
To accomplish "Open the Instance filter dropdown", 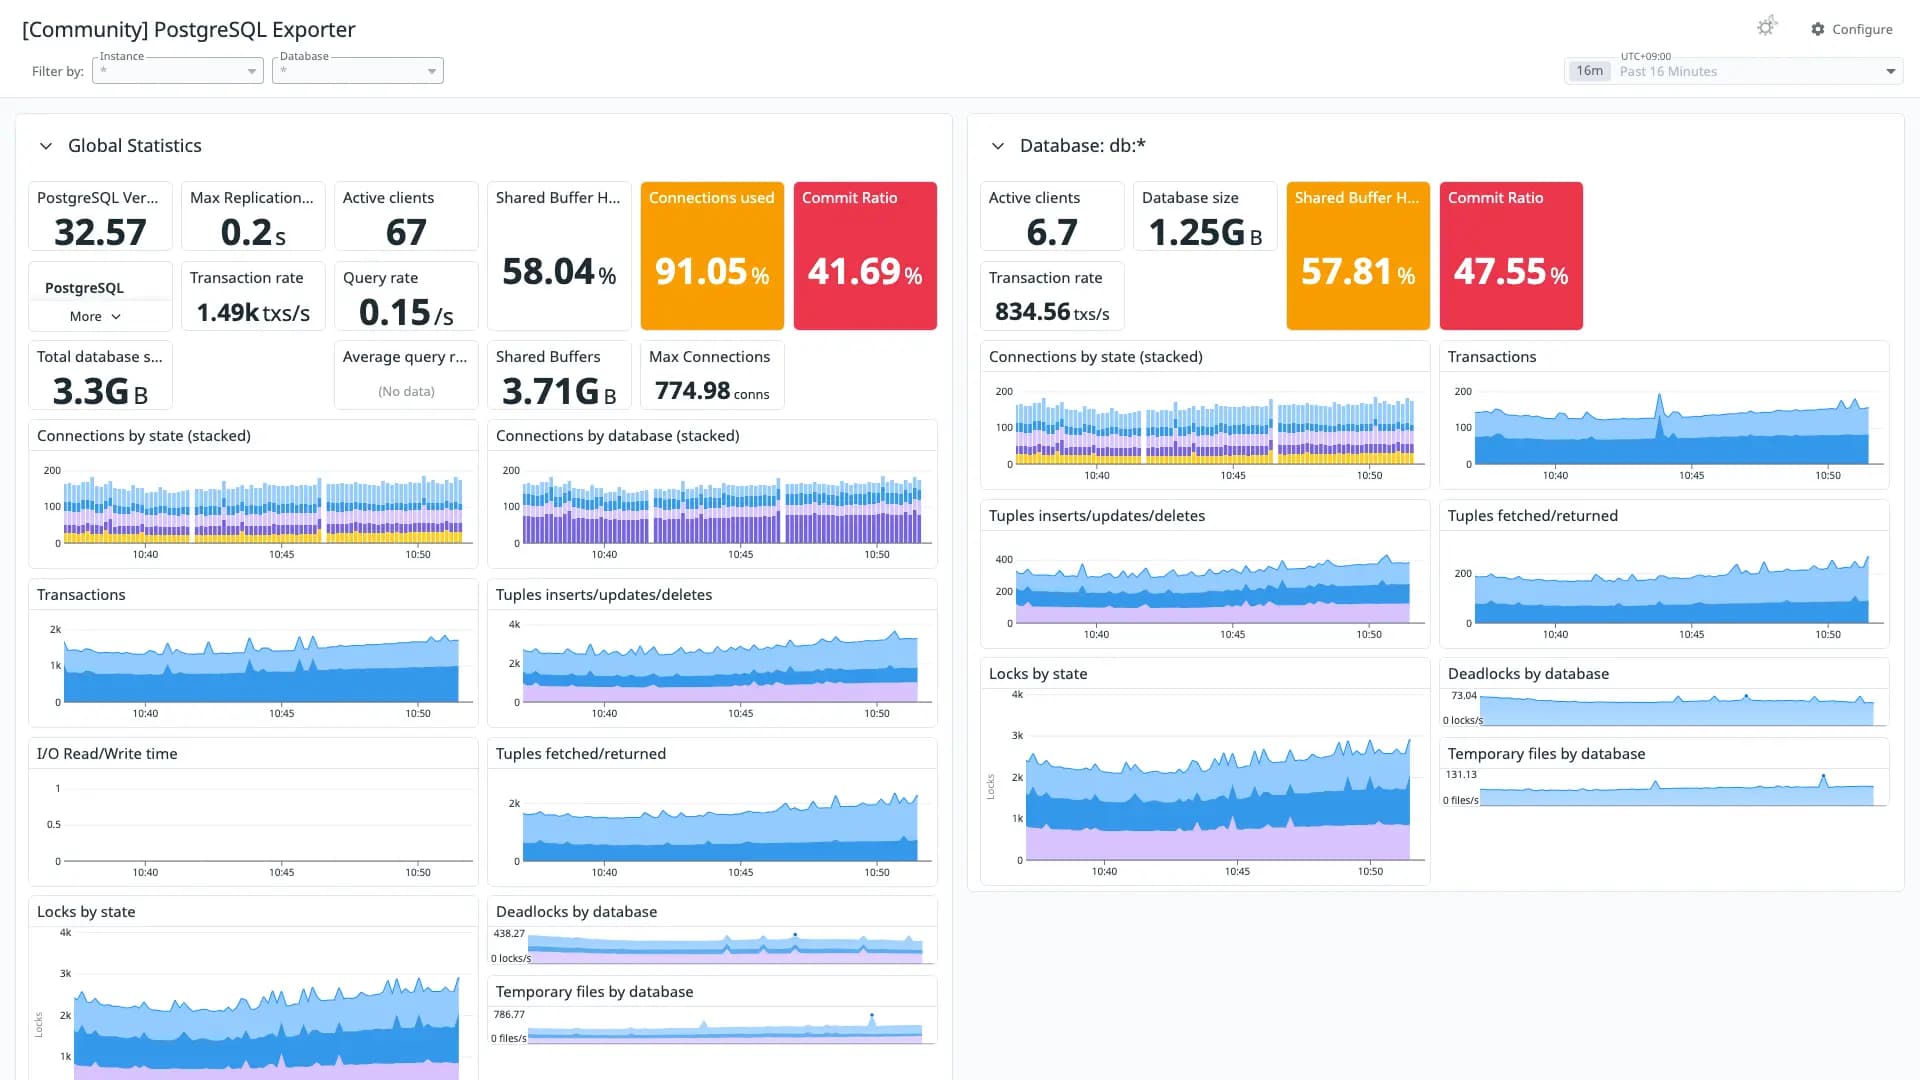I will coord(178,70).
